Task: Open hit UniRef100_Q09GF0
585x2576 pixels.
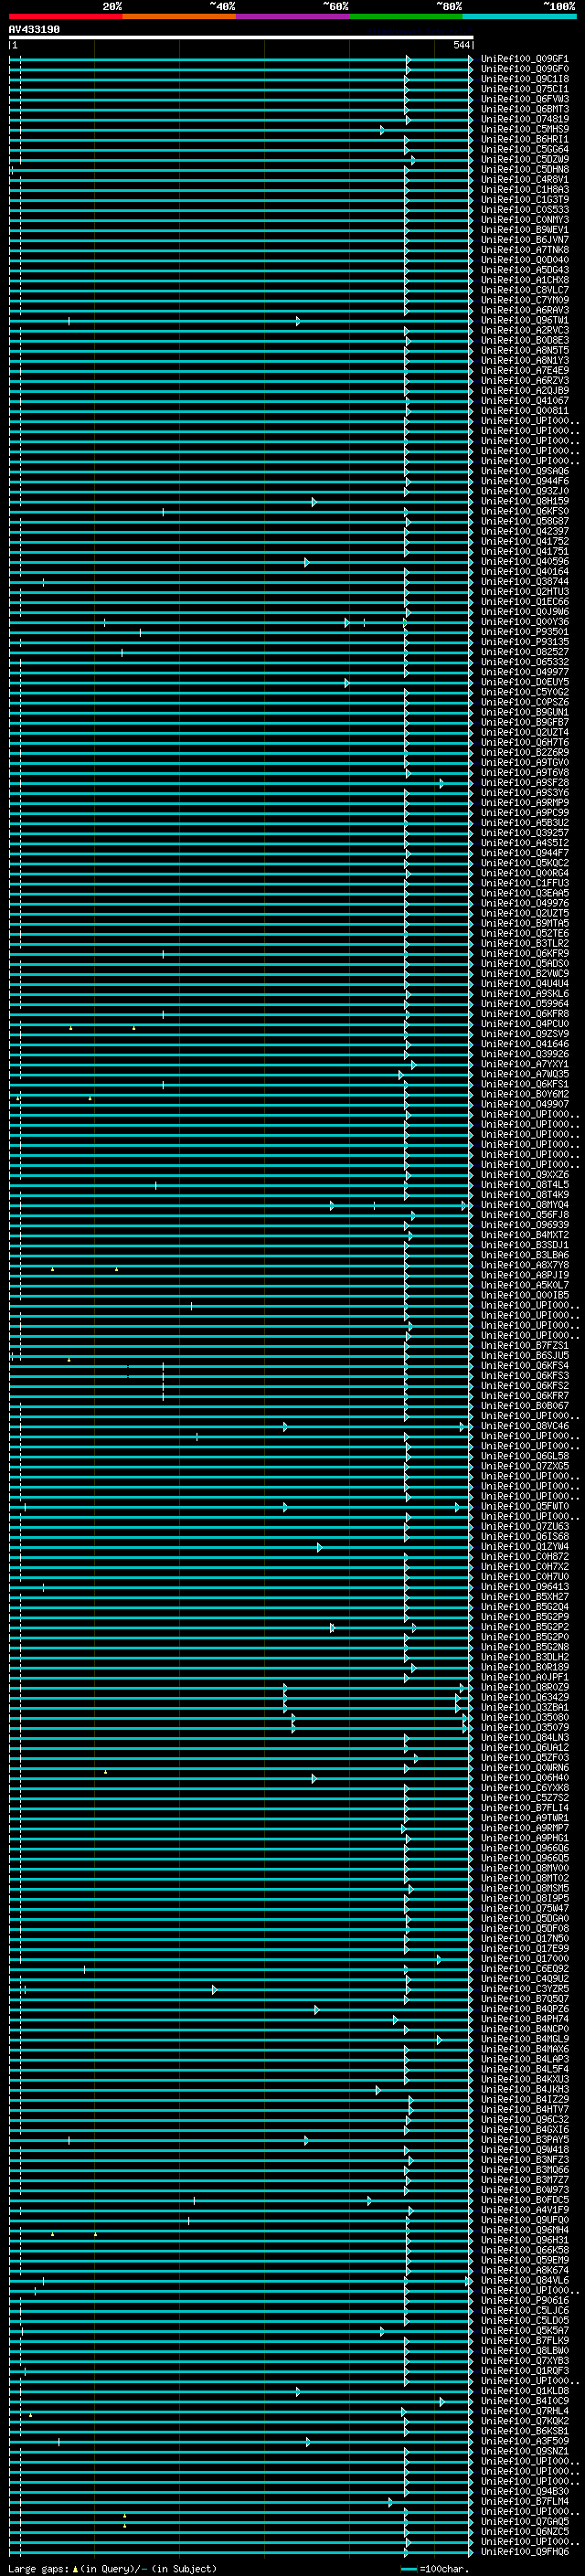Action: tap(524, 69)
